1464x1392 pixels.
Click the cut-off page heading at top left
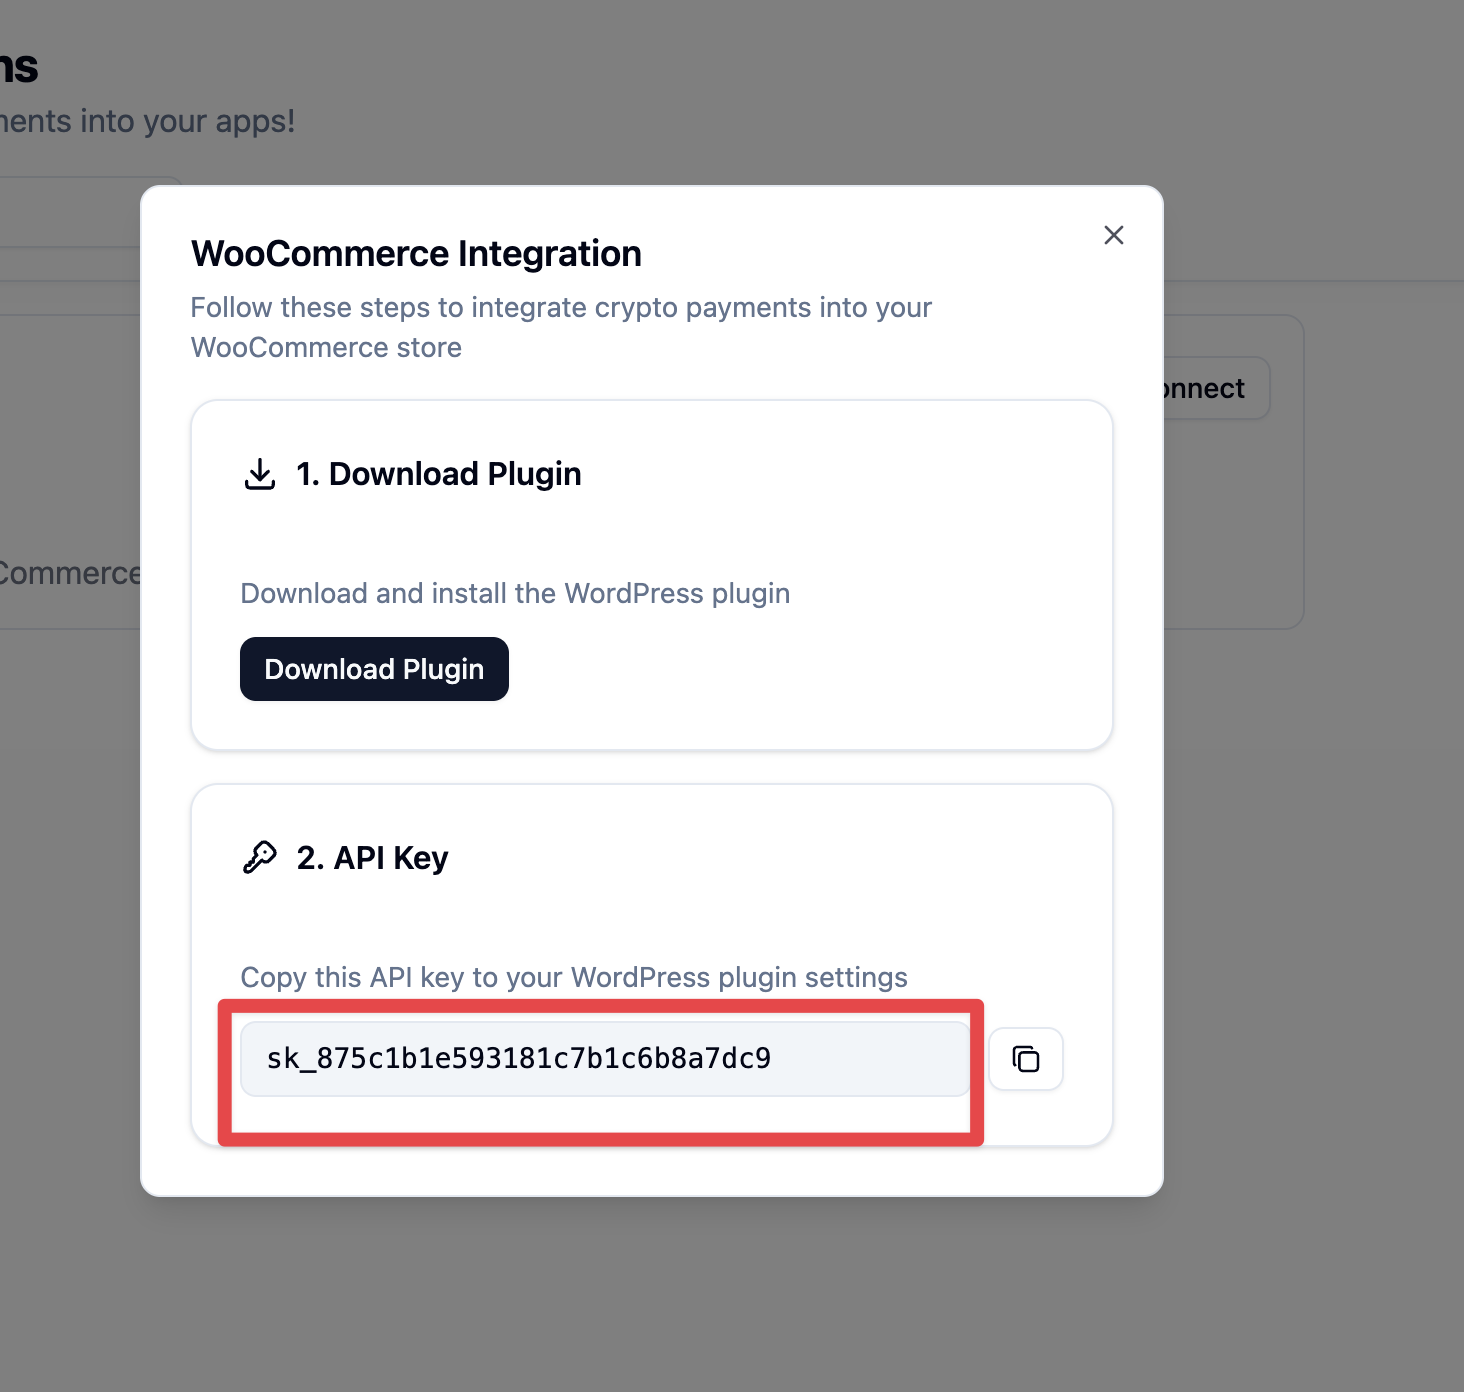(x=19, y=67)
